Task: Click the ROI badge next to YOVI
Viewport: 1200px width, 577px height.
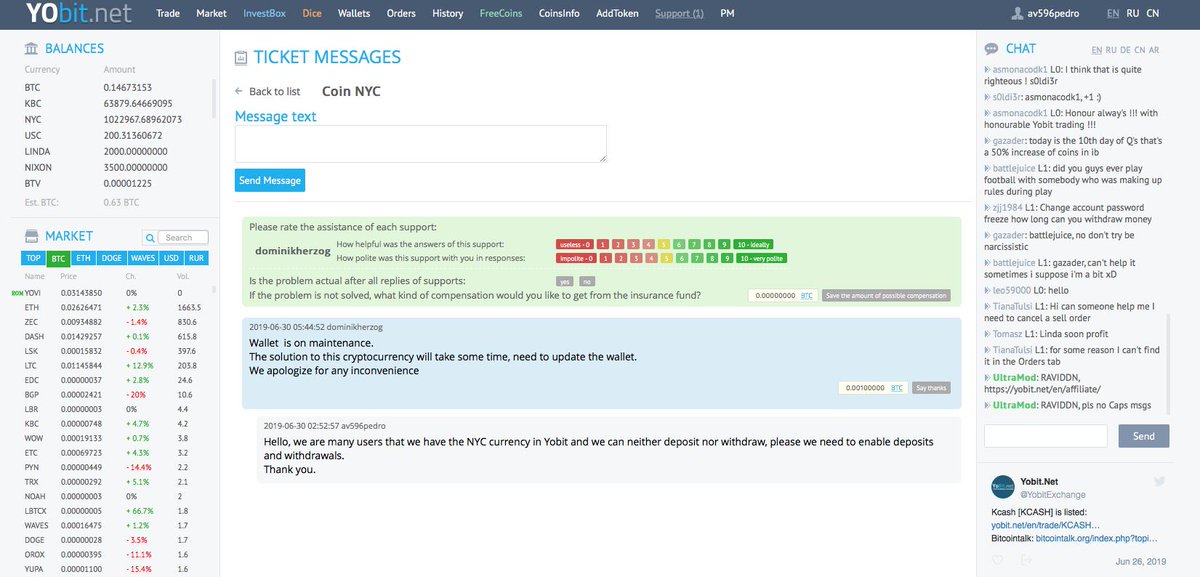Action: tap(16, 293)
